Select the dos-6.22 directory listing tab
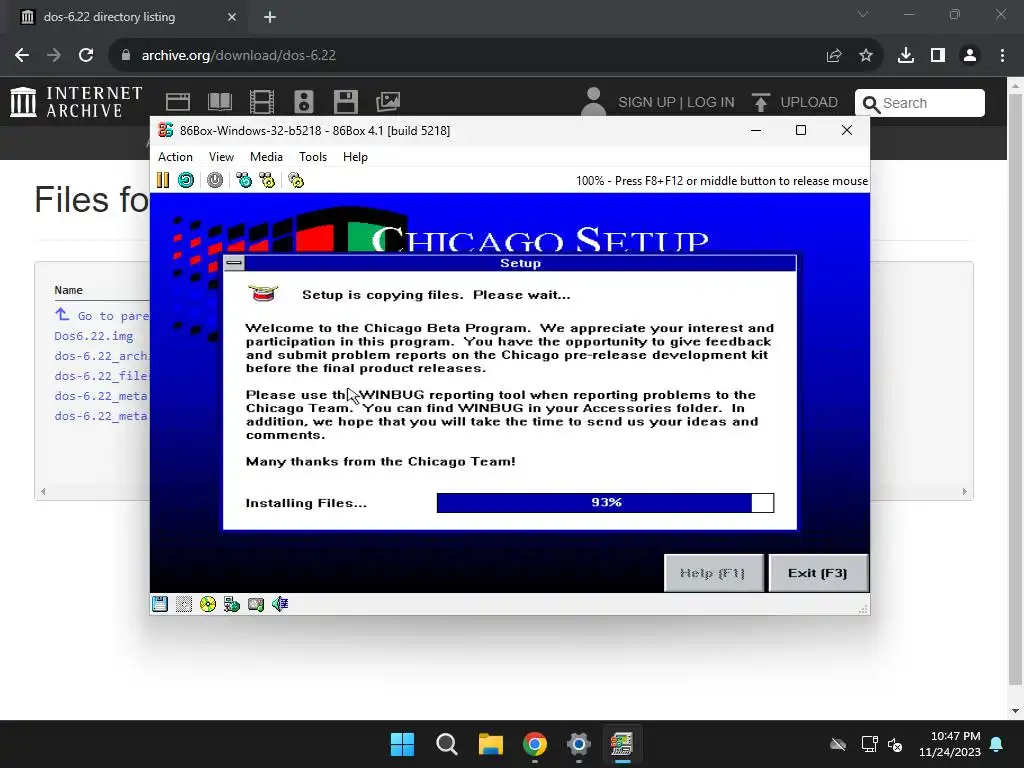The height and width of the screenshot is (768, 1024). (x=127, y=17)
